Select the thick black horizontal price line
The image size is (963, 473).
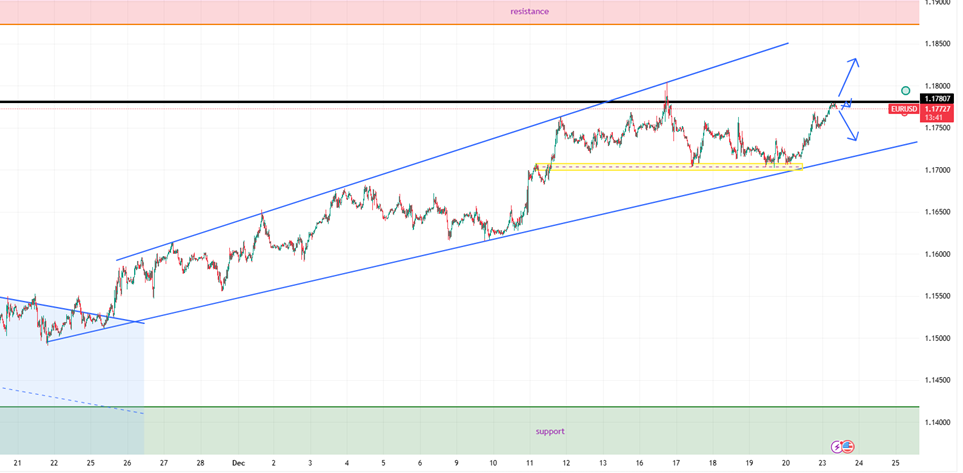(x=400, y=102)
